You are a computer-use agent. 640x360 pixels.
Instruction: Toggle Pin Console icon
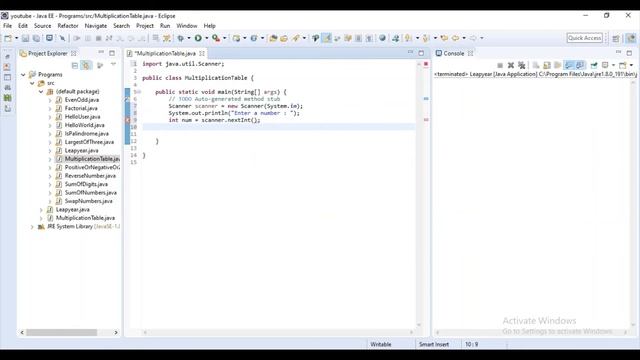pos(594,65)
